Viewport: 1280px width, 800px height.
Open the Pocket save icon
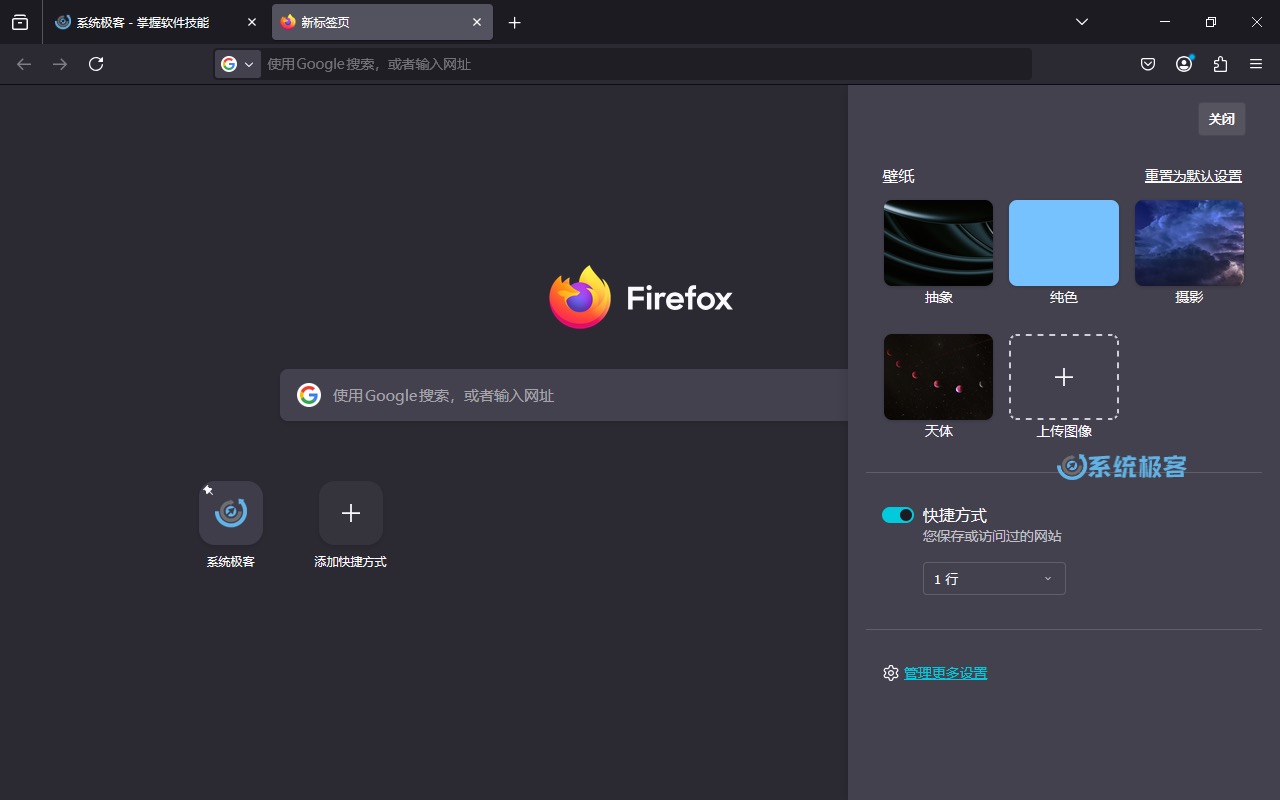tap(1148, 64)
